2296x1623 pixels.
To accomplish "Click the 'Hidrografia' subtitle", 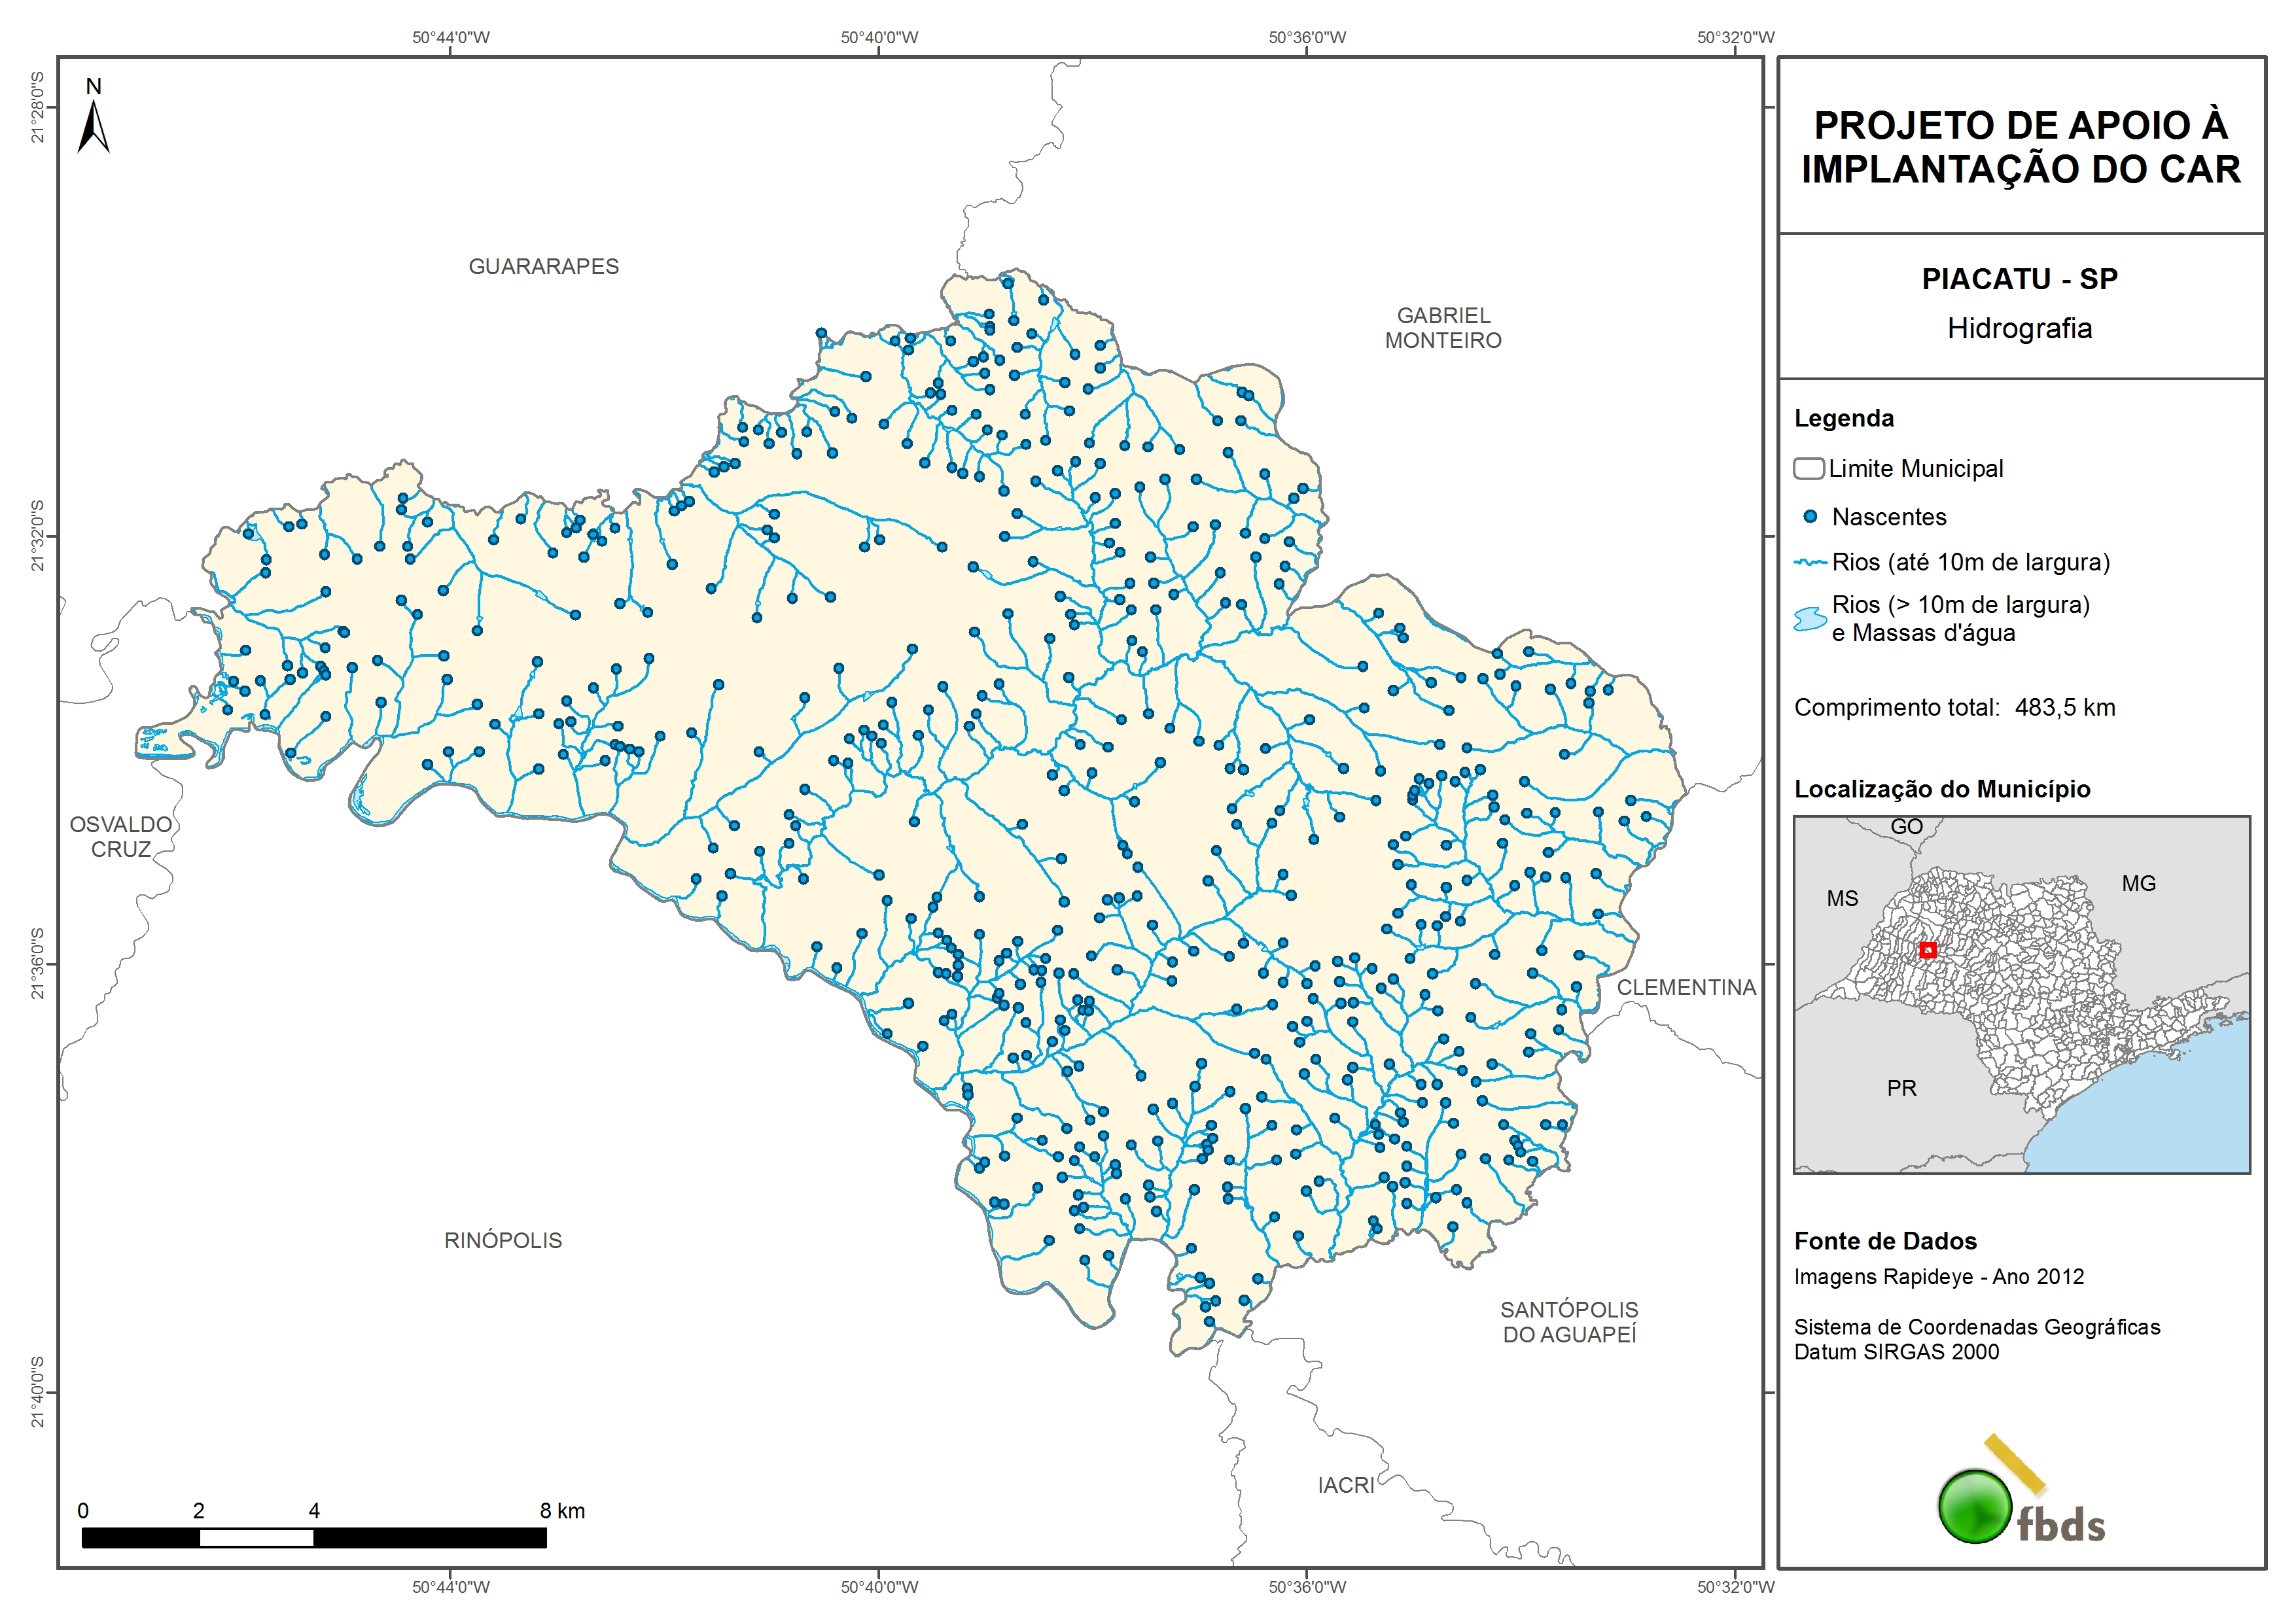I will tap(2019, 328).
